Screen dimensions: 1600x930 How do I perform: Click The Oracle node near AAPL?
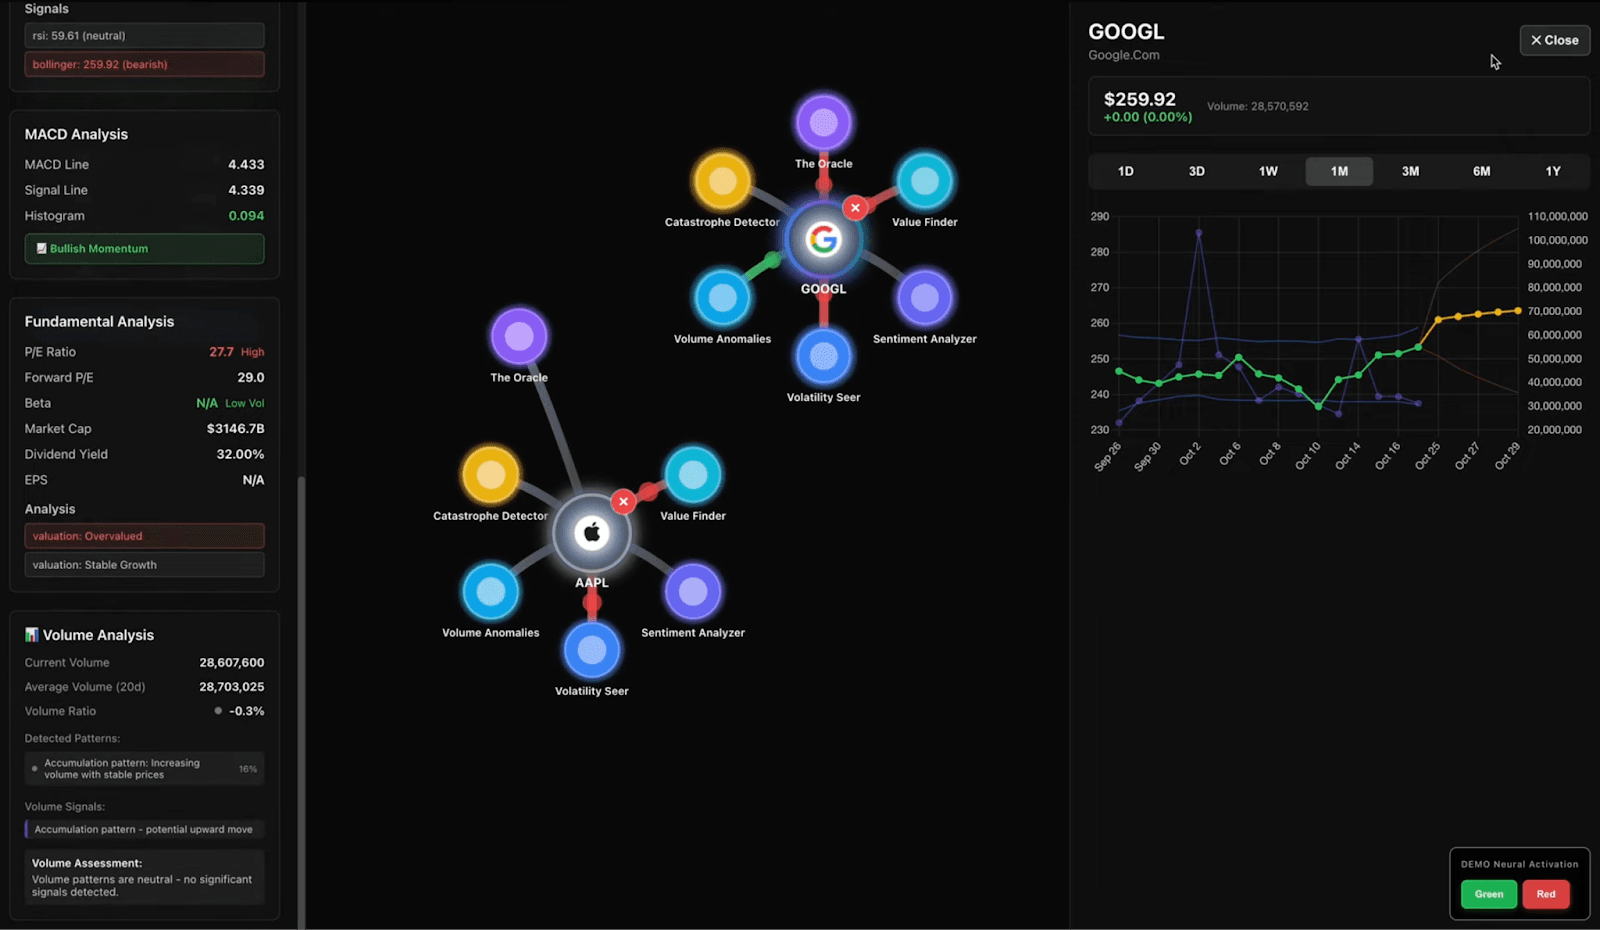pos(518,336)
